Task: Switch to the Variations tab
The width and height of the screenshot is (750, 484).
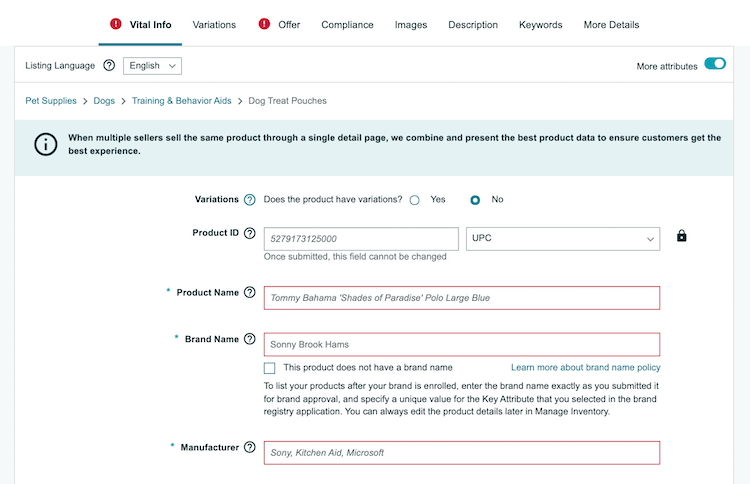Action: point(214,24)
